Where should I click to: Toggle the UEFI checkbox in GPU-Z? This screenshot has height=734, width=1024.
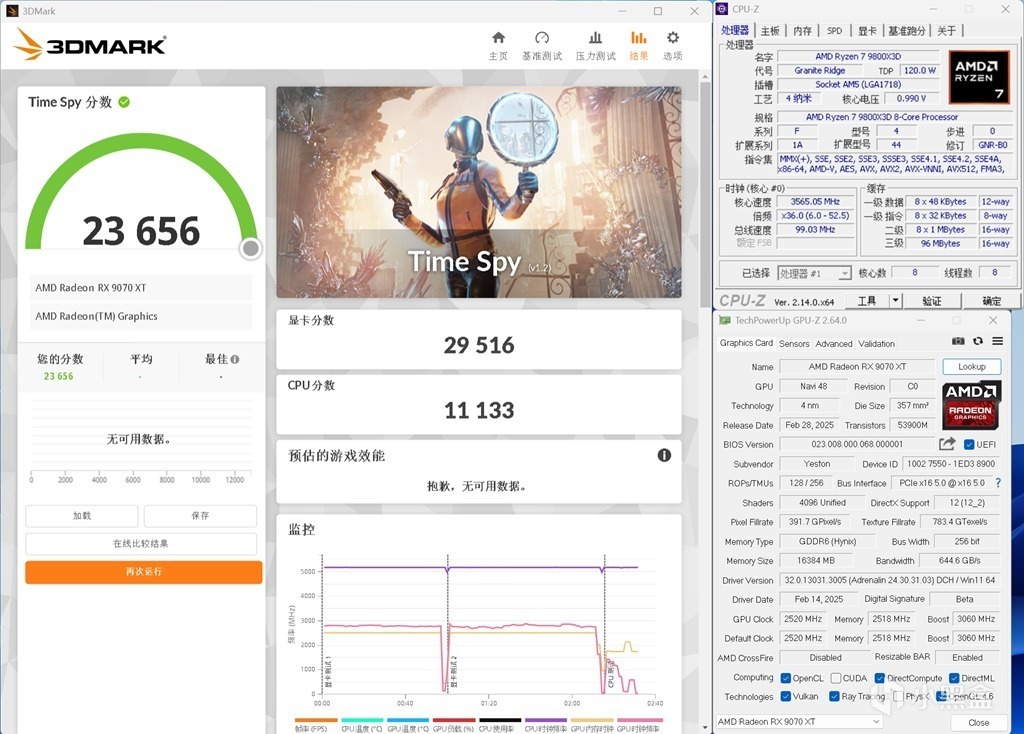(x=968, y=445)
